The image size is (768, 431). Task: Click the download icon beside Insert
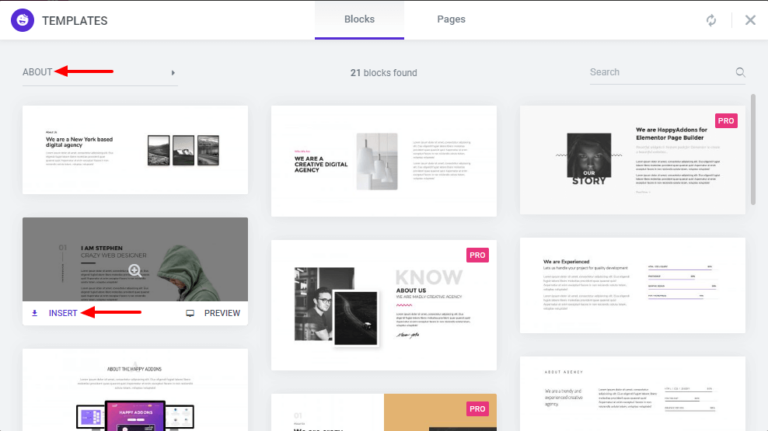pyautogui.click(x=35, y=313)
